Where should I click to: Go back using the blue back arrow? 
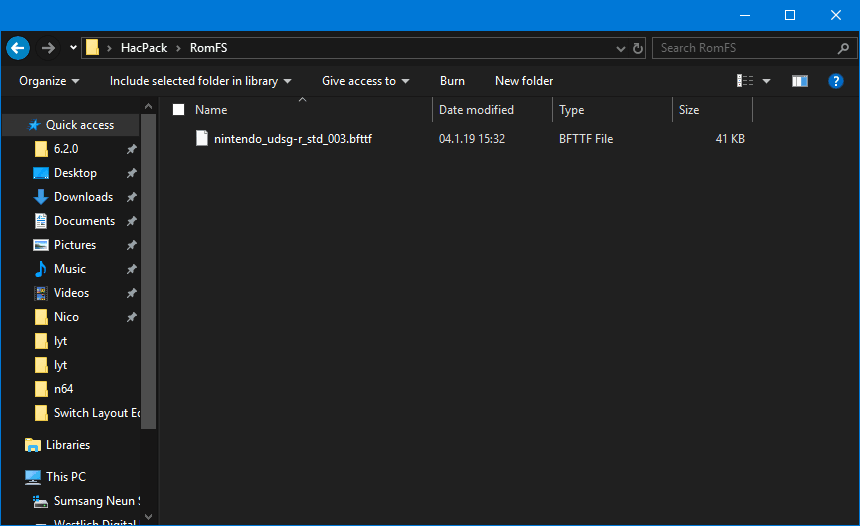18,48
